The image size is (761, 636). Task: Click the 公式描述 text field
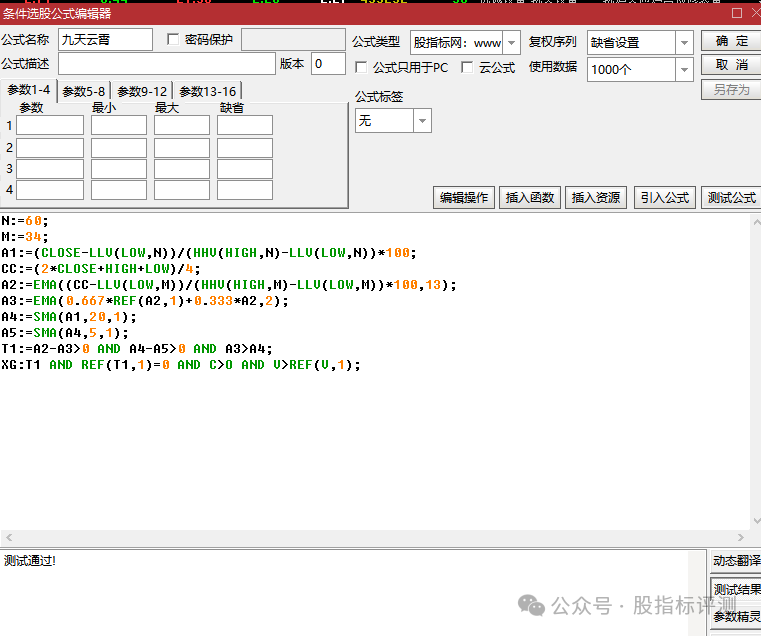[x=166, y=64]
